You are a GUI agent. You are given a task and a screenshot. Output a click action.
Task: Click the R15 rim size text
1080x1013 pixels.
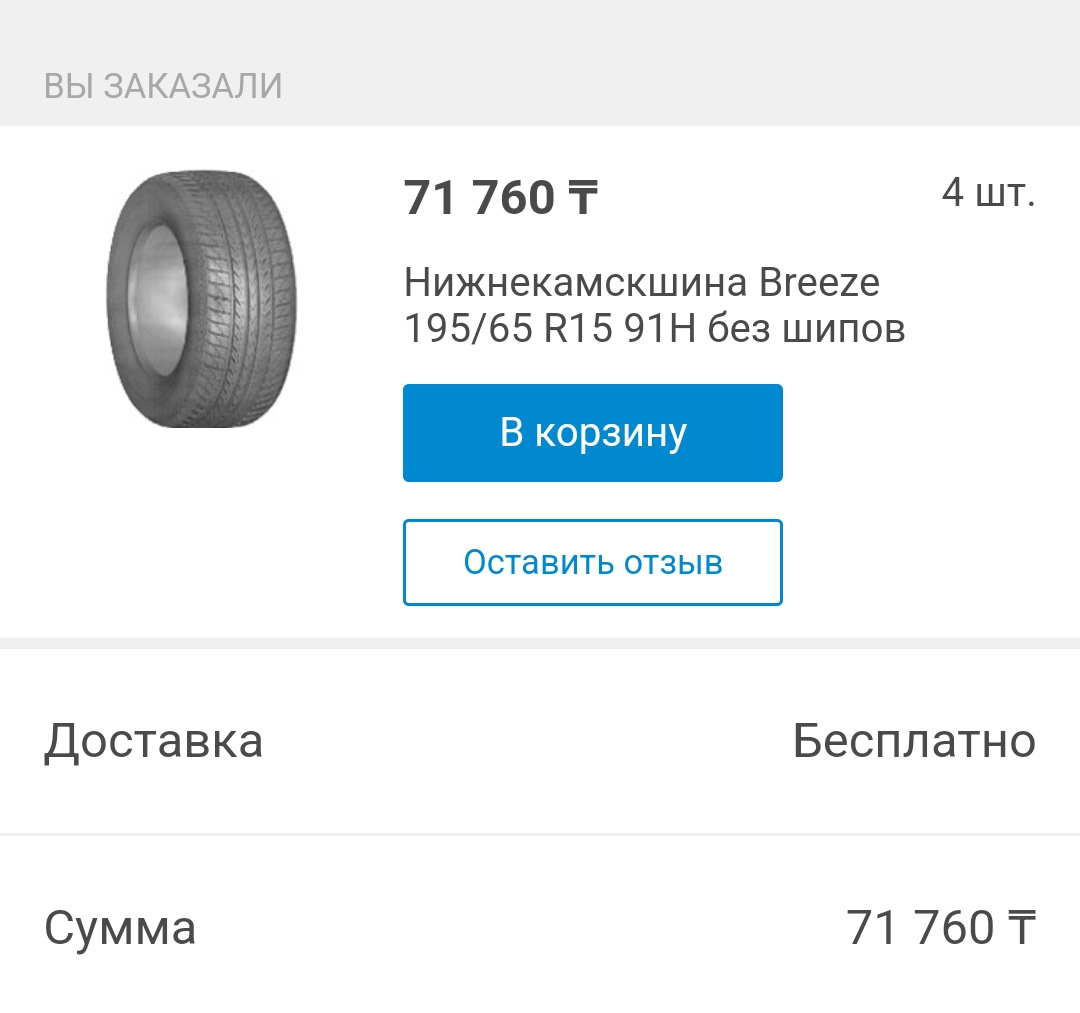577,329
